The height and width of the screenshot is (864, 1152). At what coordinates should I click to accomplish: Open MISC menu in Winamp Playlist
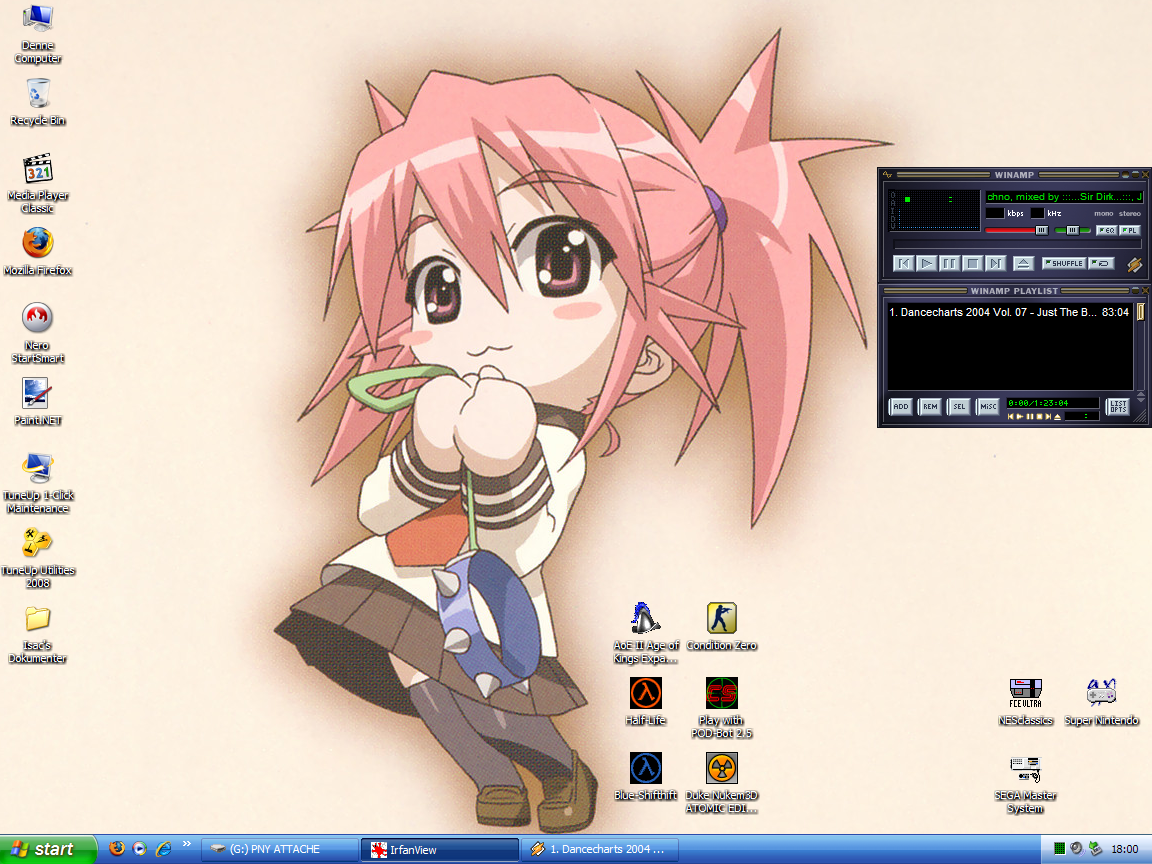click(988, 407)
